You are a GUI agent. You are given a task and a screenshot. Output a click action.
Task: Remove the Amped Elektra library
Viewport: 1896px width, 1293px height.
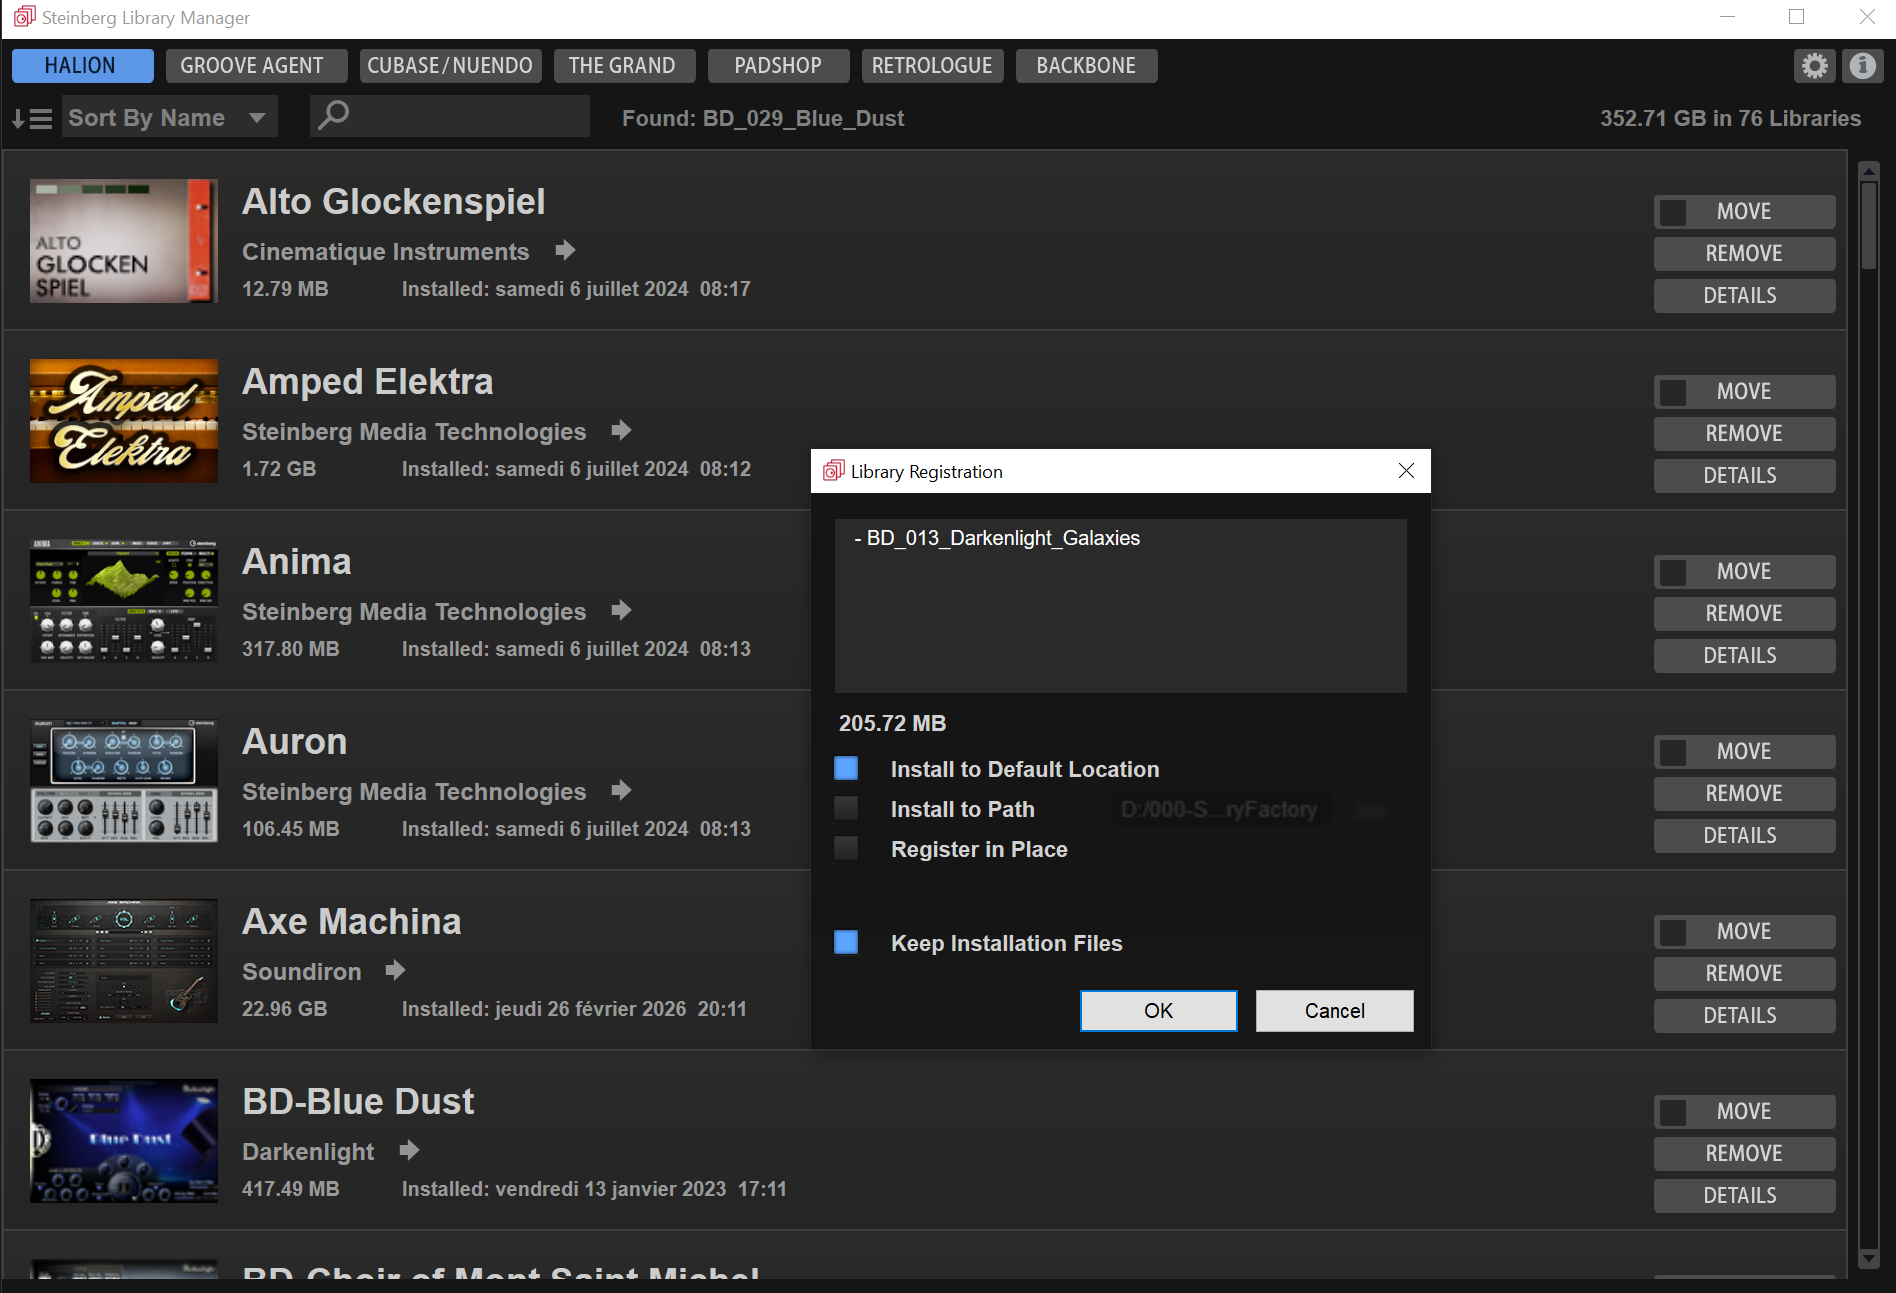(x=1744, y=434)
